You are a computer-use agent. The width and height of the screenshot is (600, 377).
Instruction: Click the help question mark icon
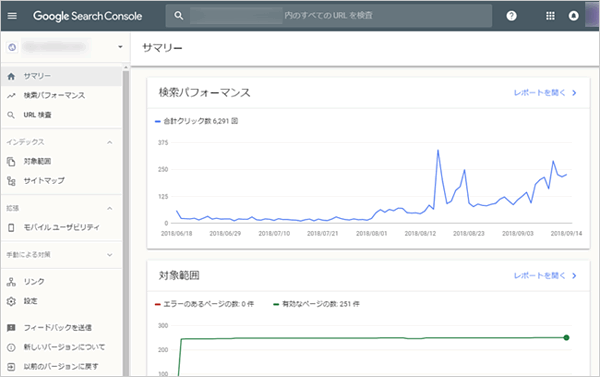(x=511, y=16)
